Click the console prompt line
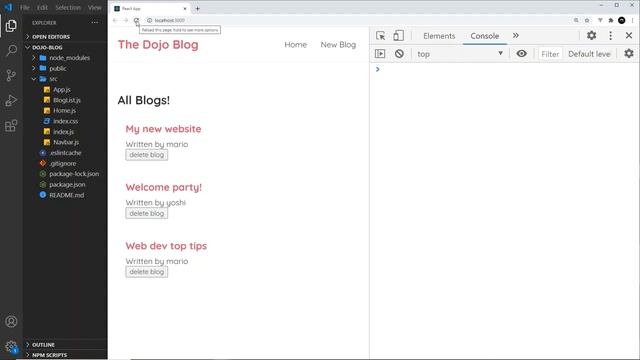640x360 pixels. [504, 69]
